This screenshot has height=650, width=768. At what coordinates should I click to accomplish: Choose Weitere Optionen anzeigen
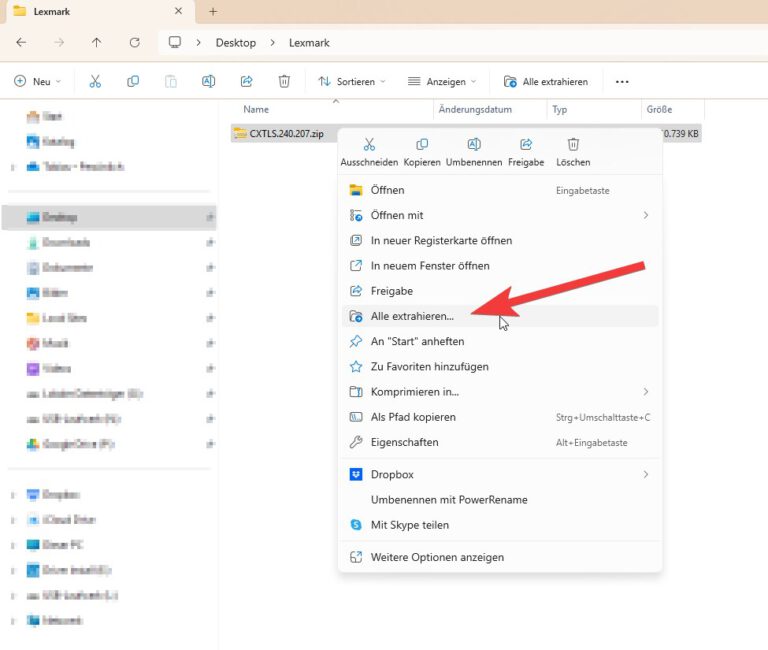coord(500,557)
